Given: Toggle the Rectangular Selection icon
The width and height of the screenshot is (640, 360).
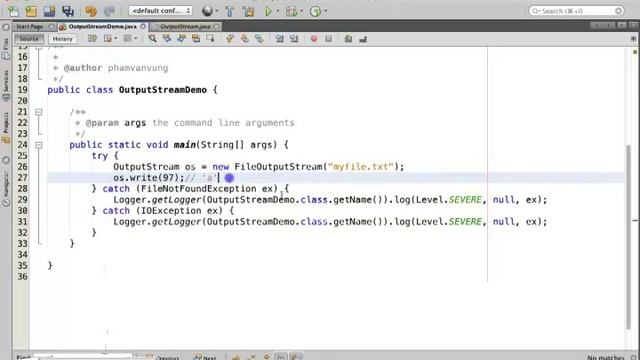Looking at the screenshot, I should pos(211,39).
